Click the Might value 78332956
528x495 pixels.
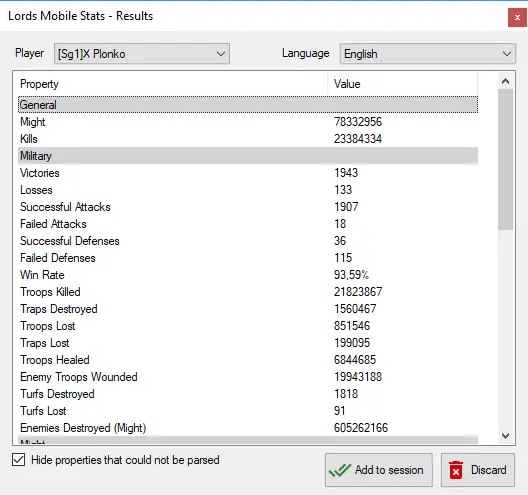(x=358, y=122)
